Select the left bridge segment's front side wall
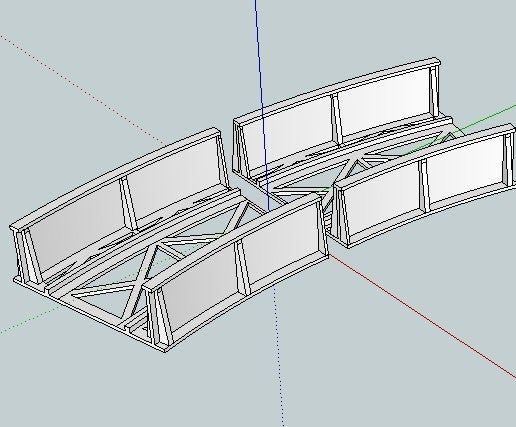Screen dimensions: 516x427 point(236,273)
